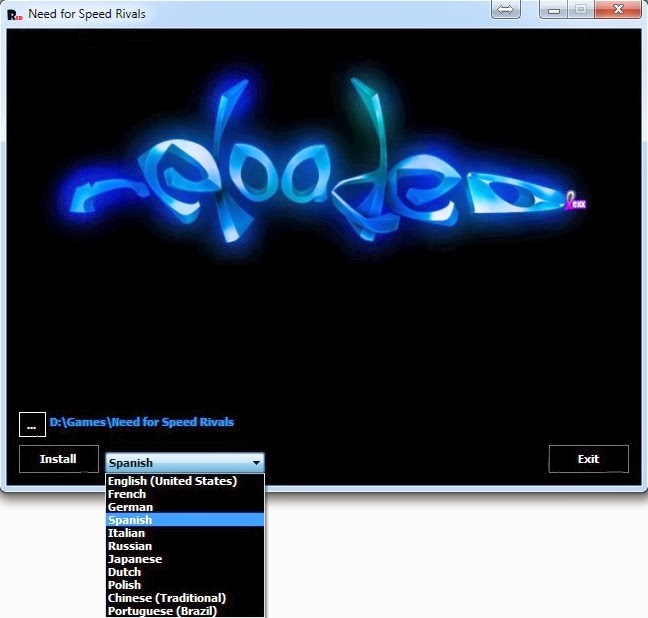Viewport: 648px width, 618px height.
Task: Choose Portuguese (Brazil) from the list
Action: (x=185, y=611)
